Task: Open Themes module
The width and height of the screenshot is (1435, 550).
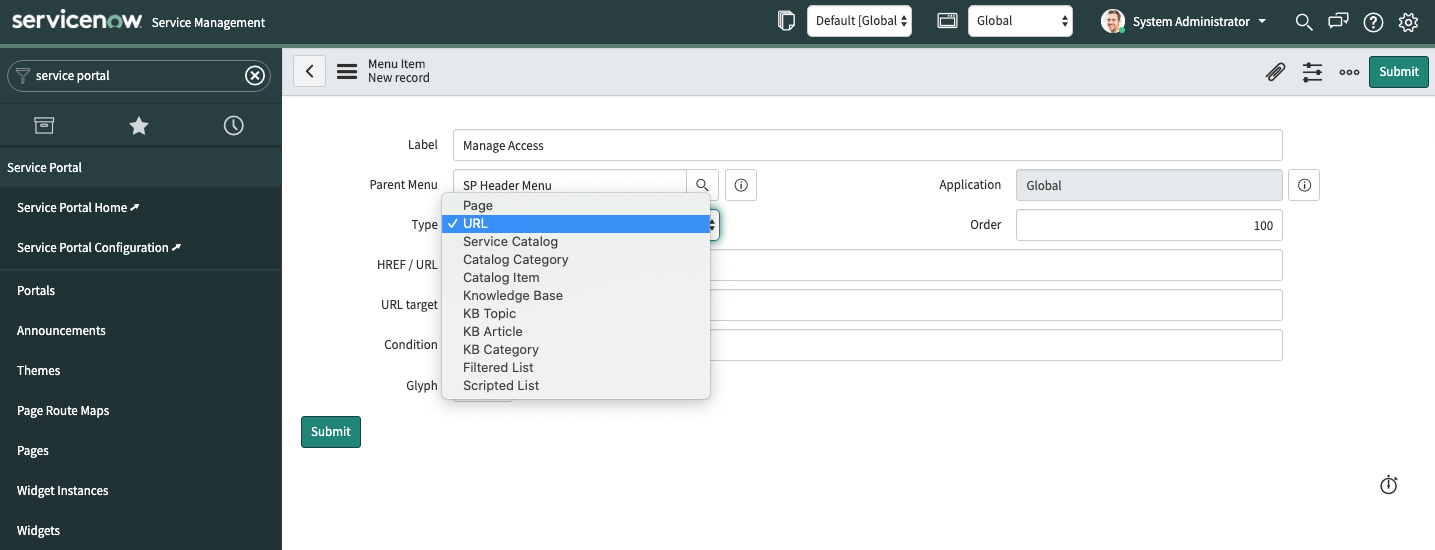Action: coord(39,370)
